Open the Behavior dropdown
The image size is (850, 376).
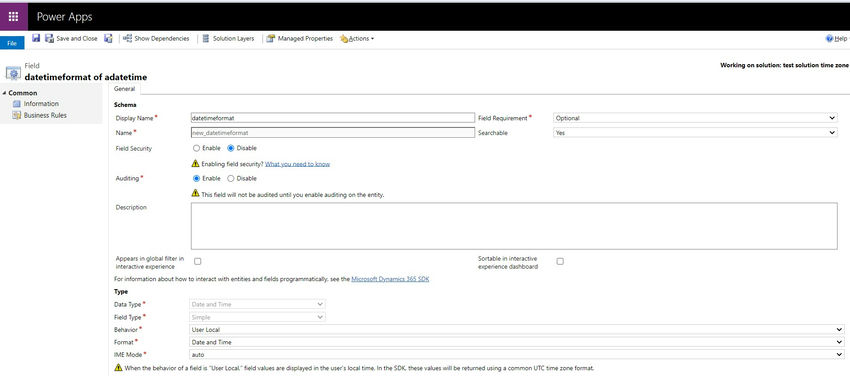tap(516, 329)
